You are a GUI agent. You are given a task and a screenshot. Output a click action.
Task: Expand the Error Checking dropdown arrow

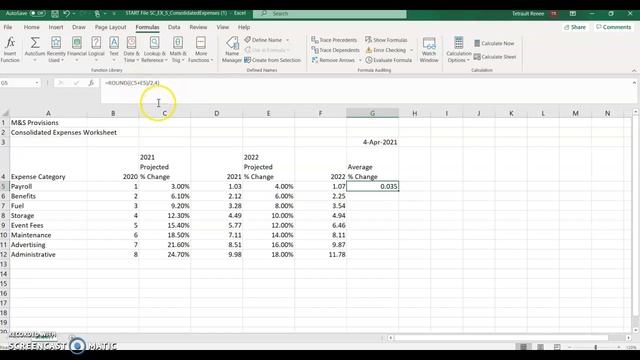tap(411, 50)
